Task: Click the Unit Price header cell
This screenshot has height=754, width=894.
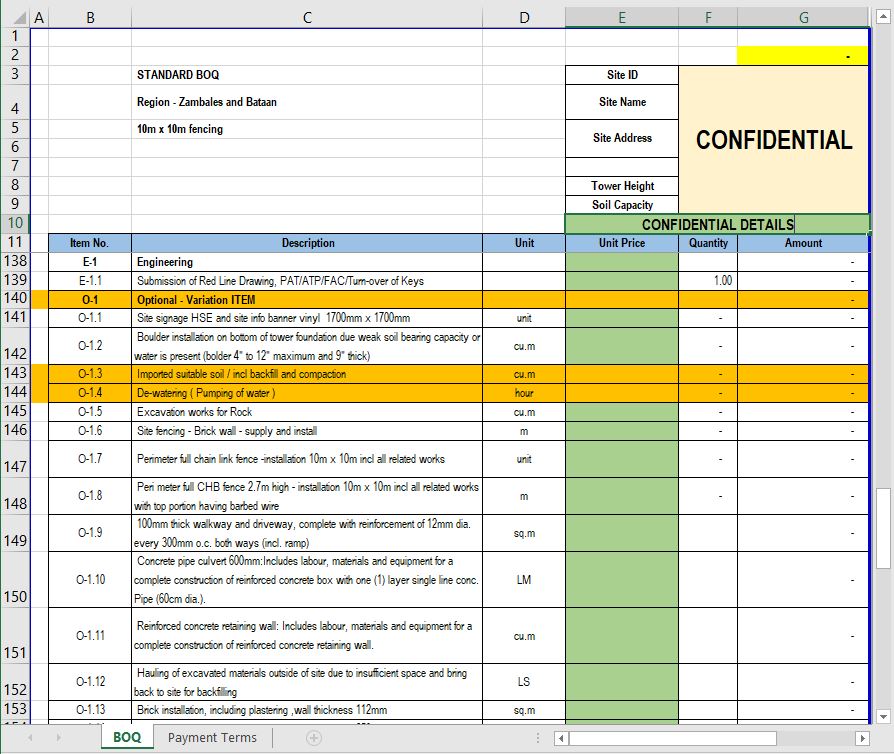Action: coord(622,243)
